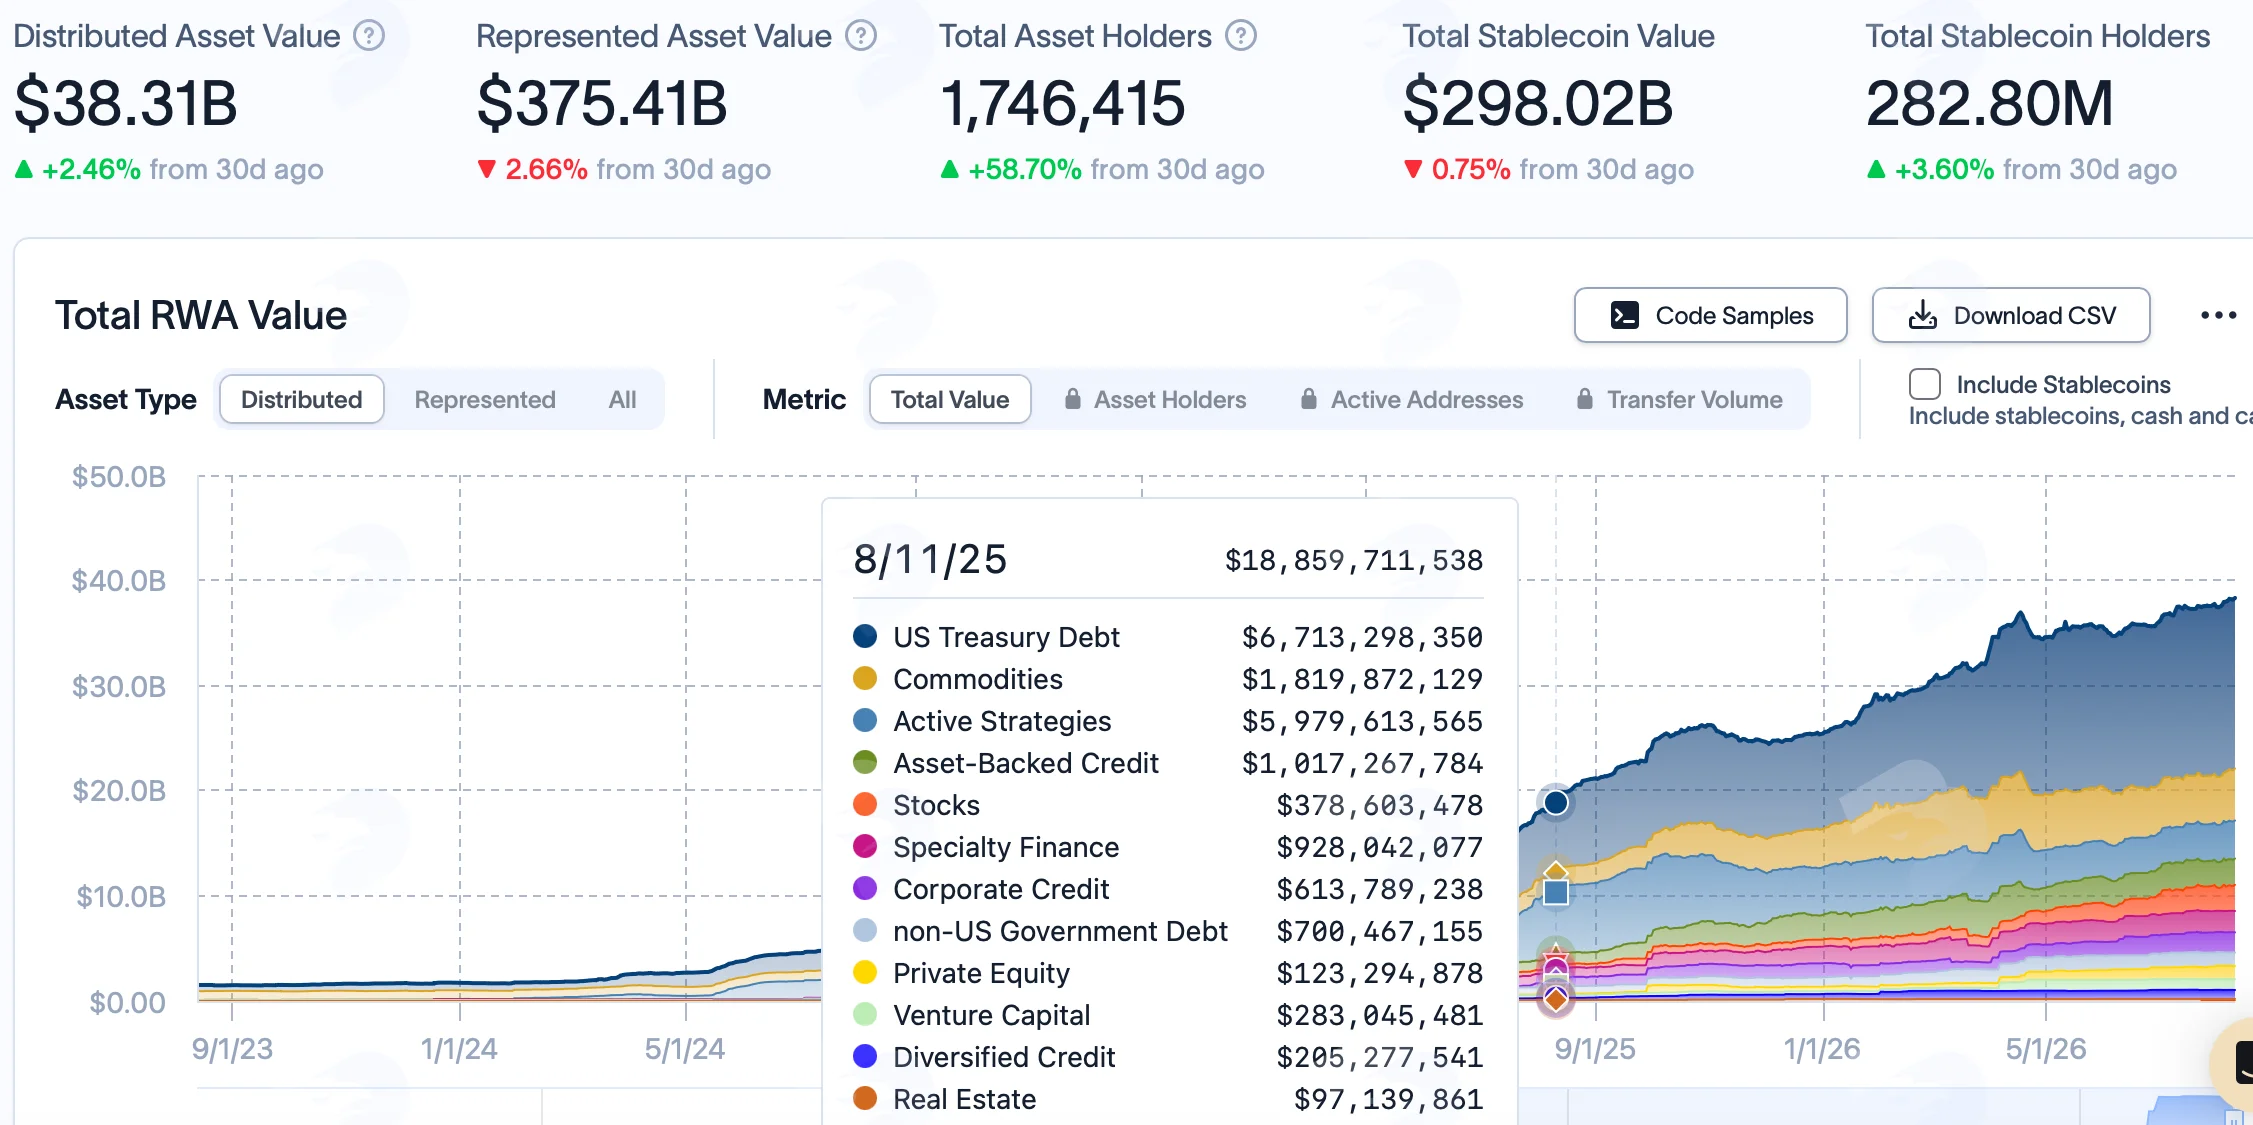Select the Asset Holders metric tab

tap(1155, 399)
